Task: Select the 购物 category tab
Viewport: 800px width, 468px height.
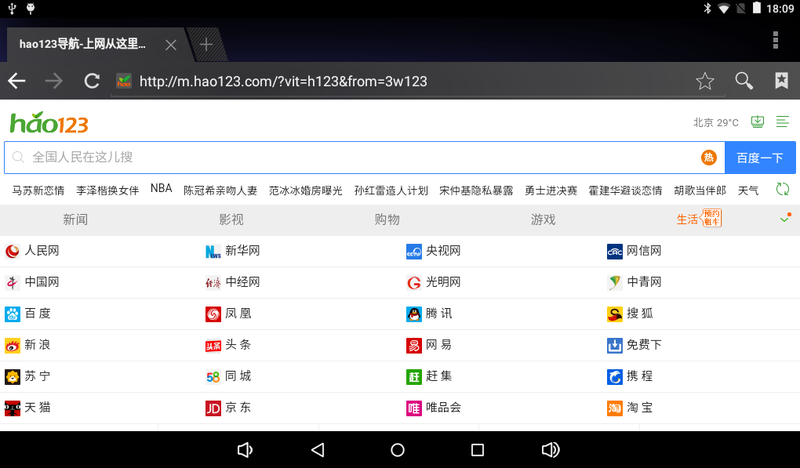Action: click(x=387, y=219)
